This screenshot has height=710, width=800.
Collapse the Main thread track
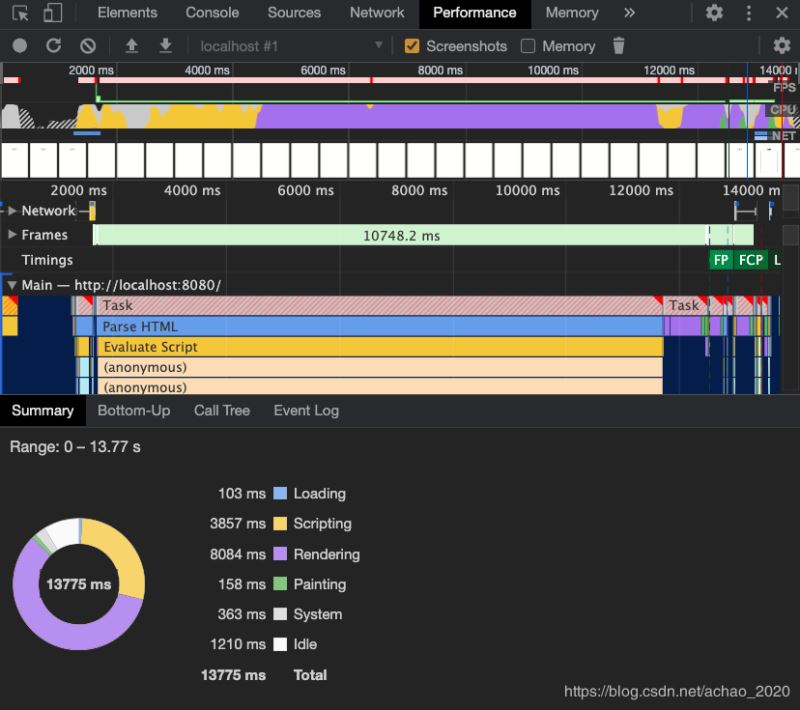[12, 285]
